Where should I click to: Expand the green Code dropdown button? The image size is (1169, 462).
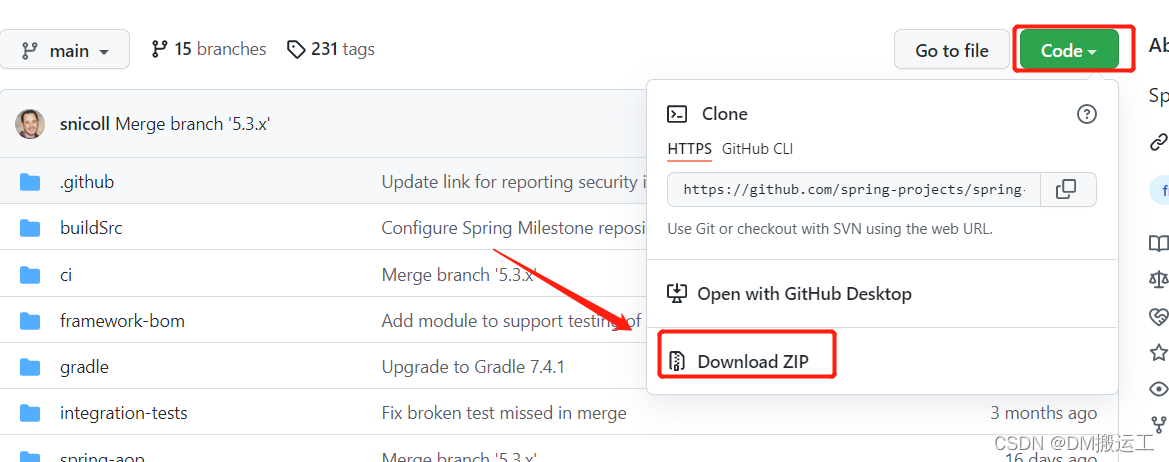[x=1069, y=50]
